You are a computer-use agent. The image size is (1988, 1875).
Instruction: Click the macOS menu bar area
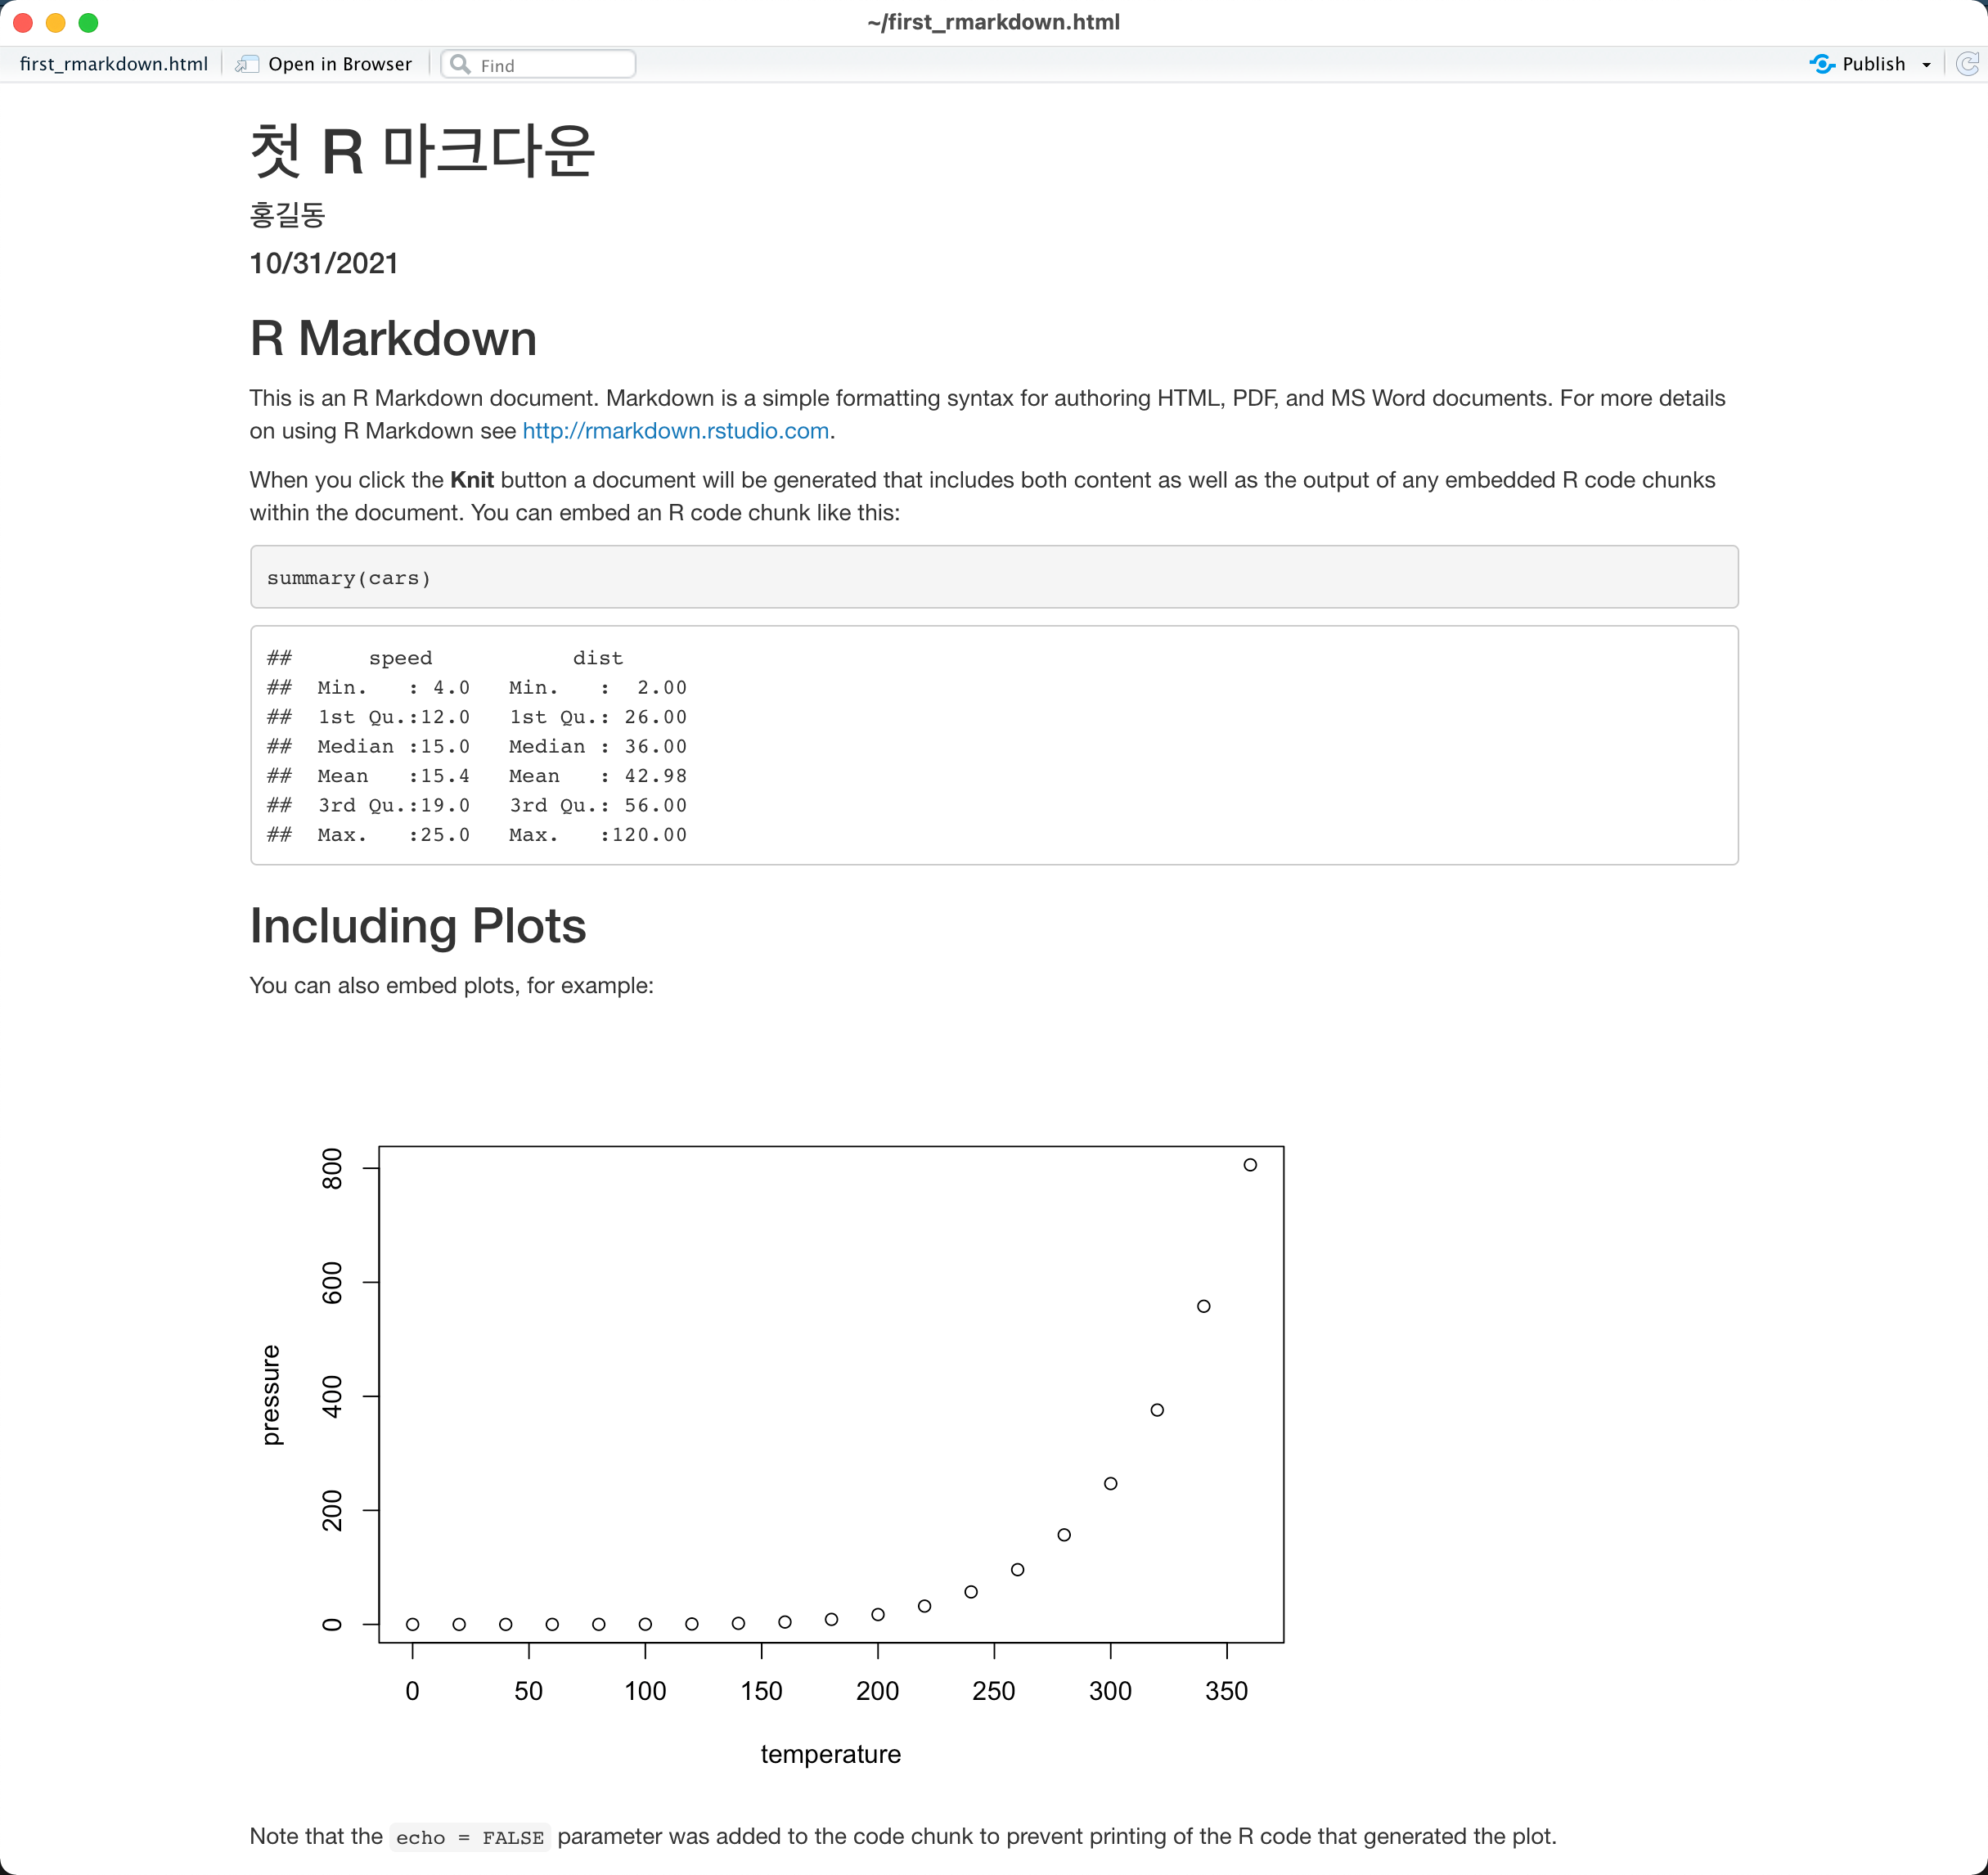[994, 23]
